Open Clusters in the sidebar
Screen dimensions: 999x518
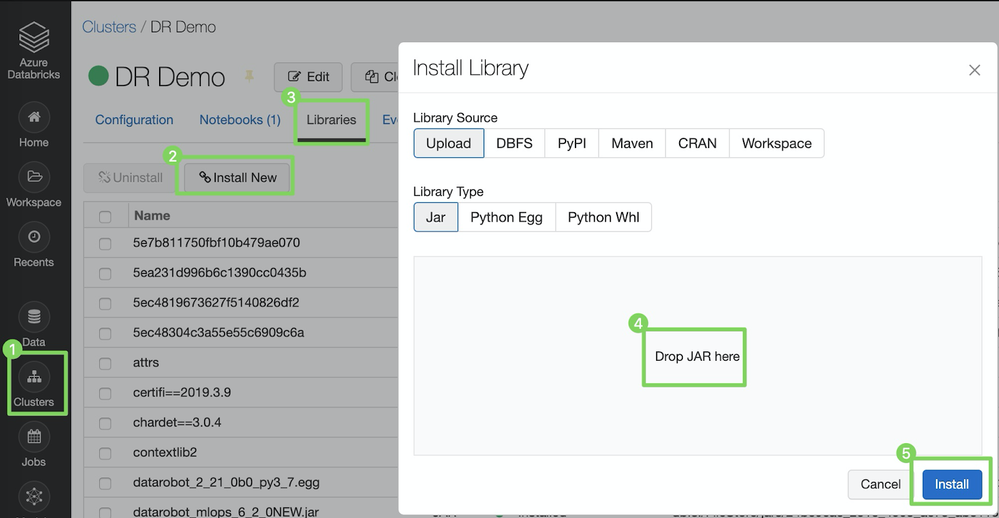(34, 385)
